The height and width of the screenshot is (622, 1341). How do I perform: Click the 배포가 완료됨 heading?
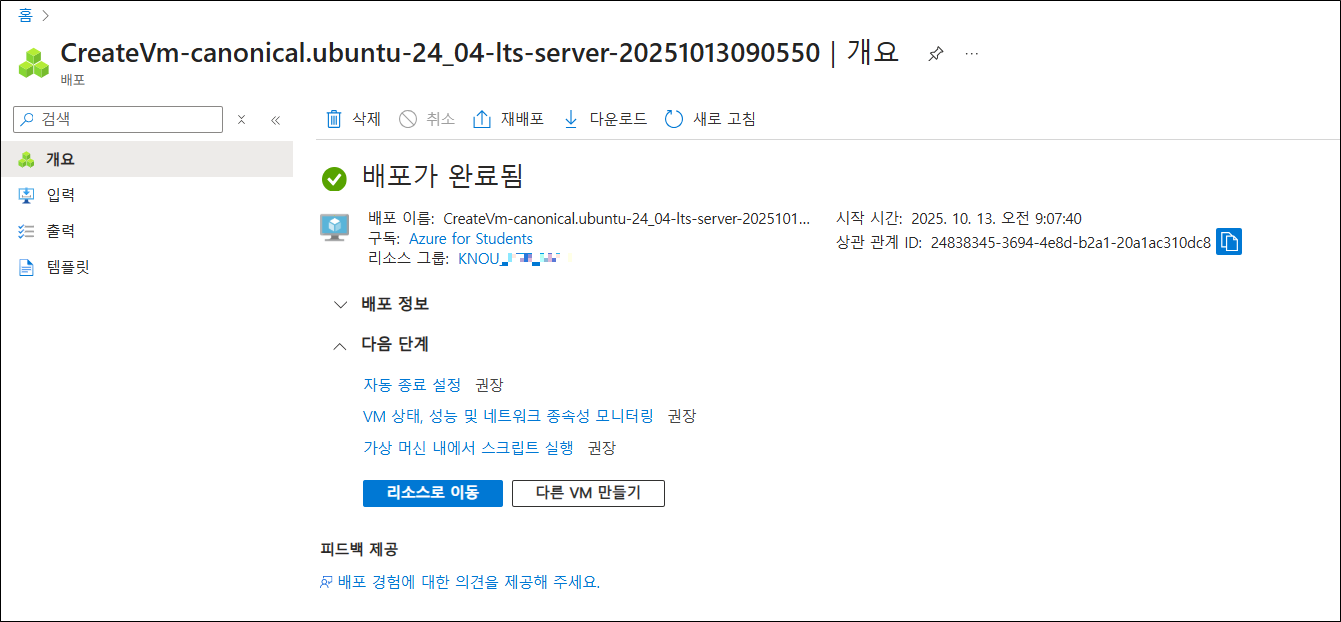(443, 176)
